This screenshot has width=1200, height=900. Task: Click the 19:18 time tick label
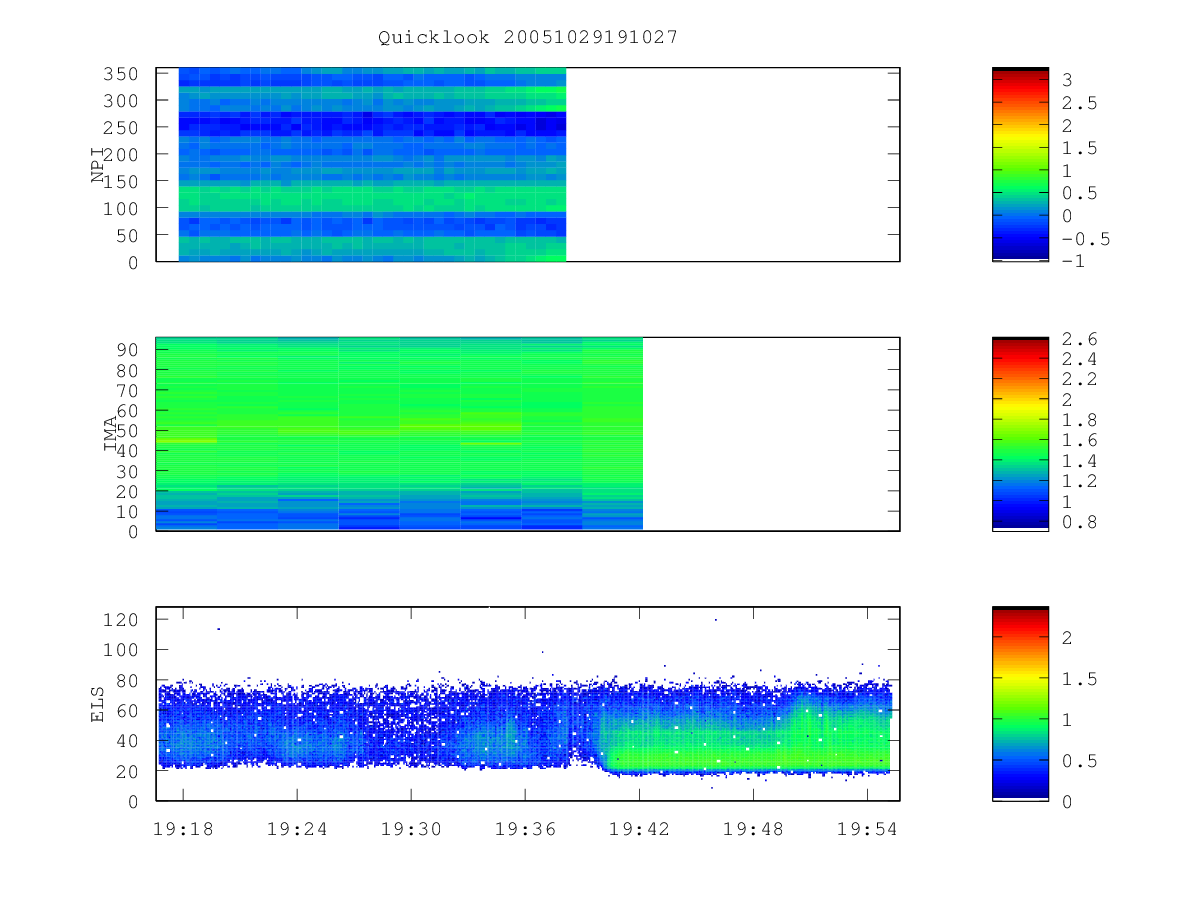[182, 828]
